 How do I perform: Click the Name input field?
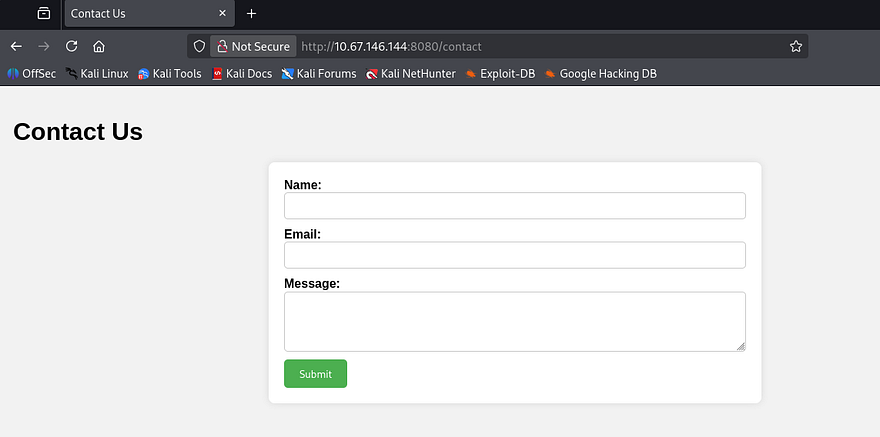click(x=514, y=205)
